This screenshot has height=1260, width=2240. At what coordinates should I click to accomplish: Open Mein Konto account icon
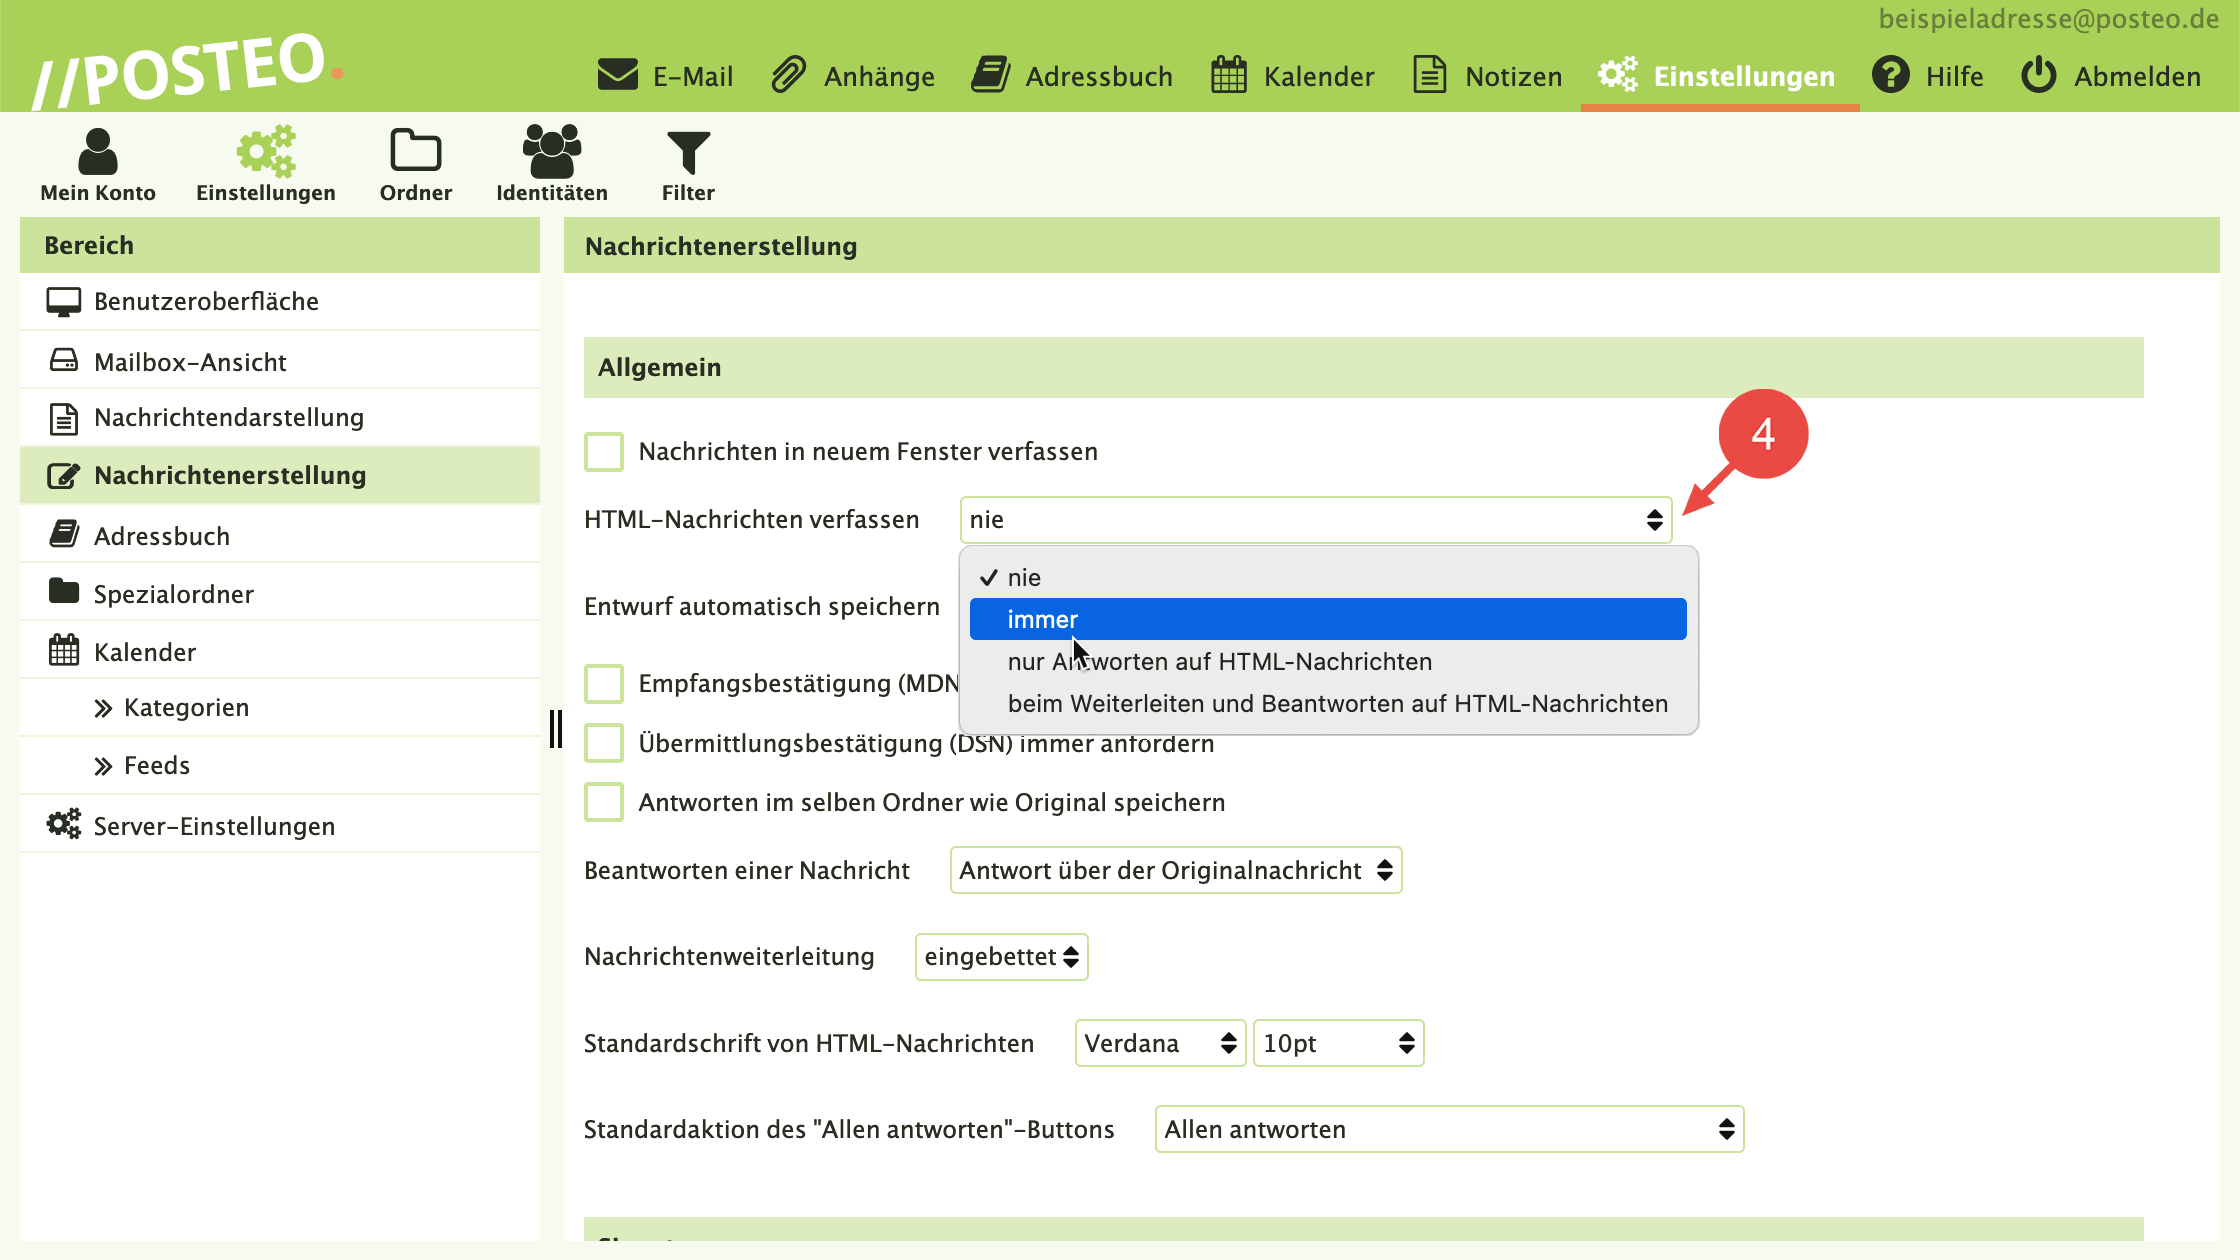click(x=98, y=153)
